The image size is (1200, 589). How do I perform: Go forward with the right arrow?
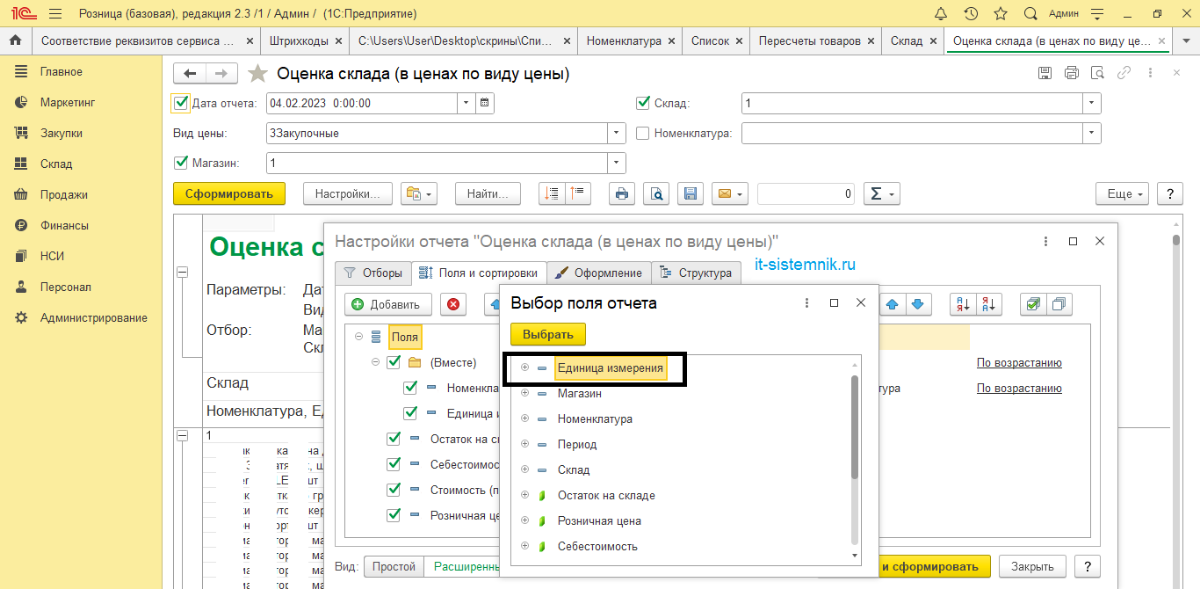point(222,73)
